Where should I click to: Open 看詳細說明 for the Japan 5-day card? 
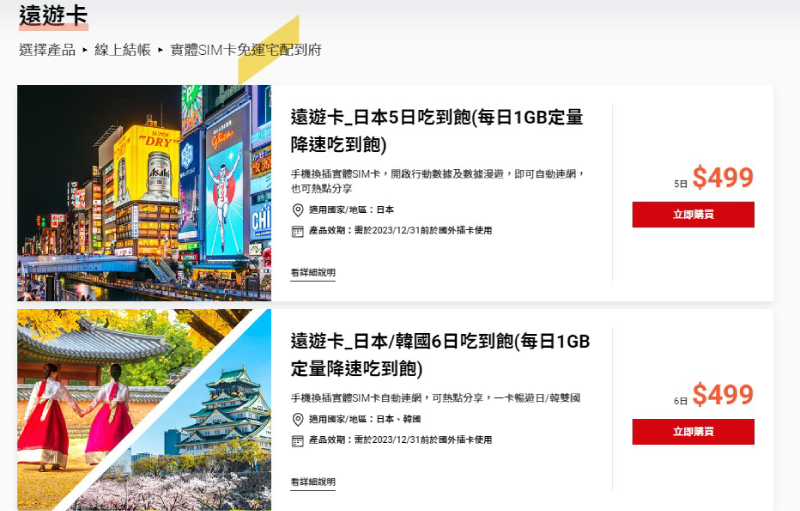[x=313, y=273]
